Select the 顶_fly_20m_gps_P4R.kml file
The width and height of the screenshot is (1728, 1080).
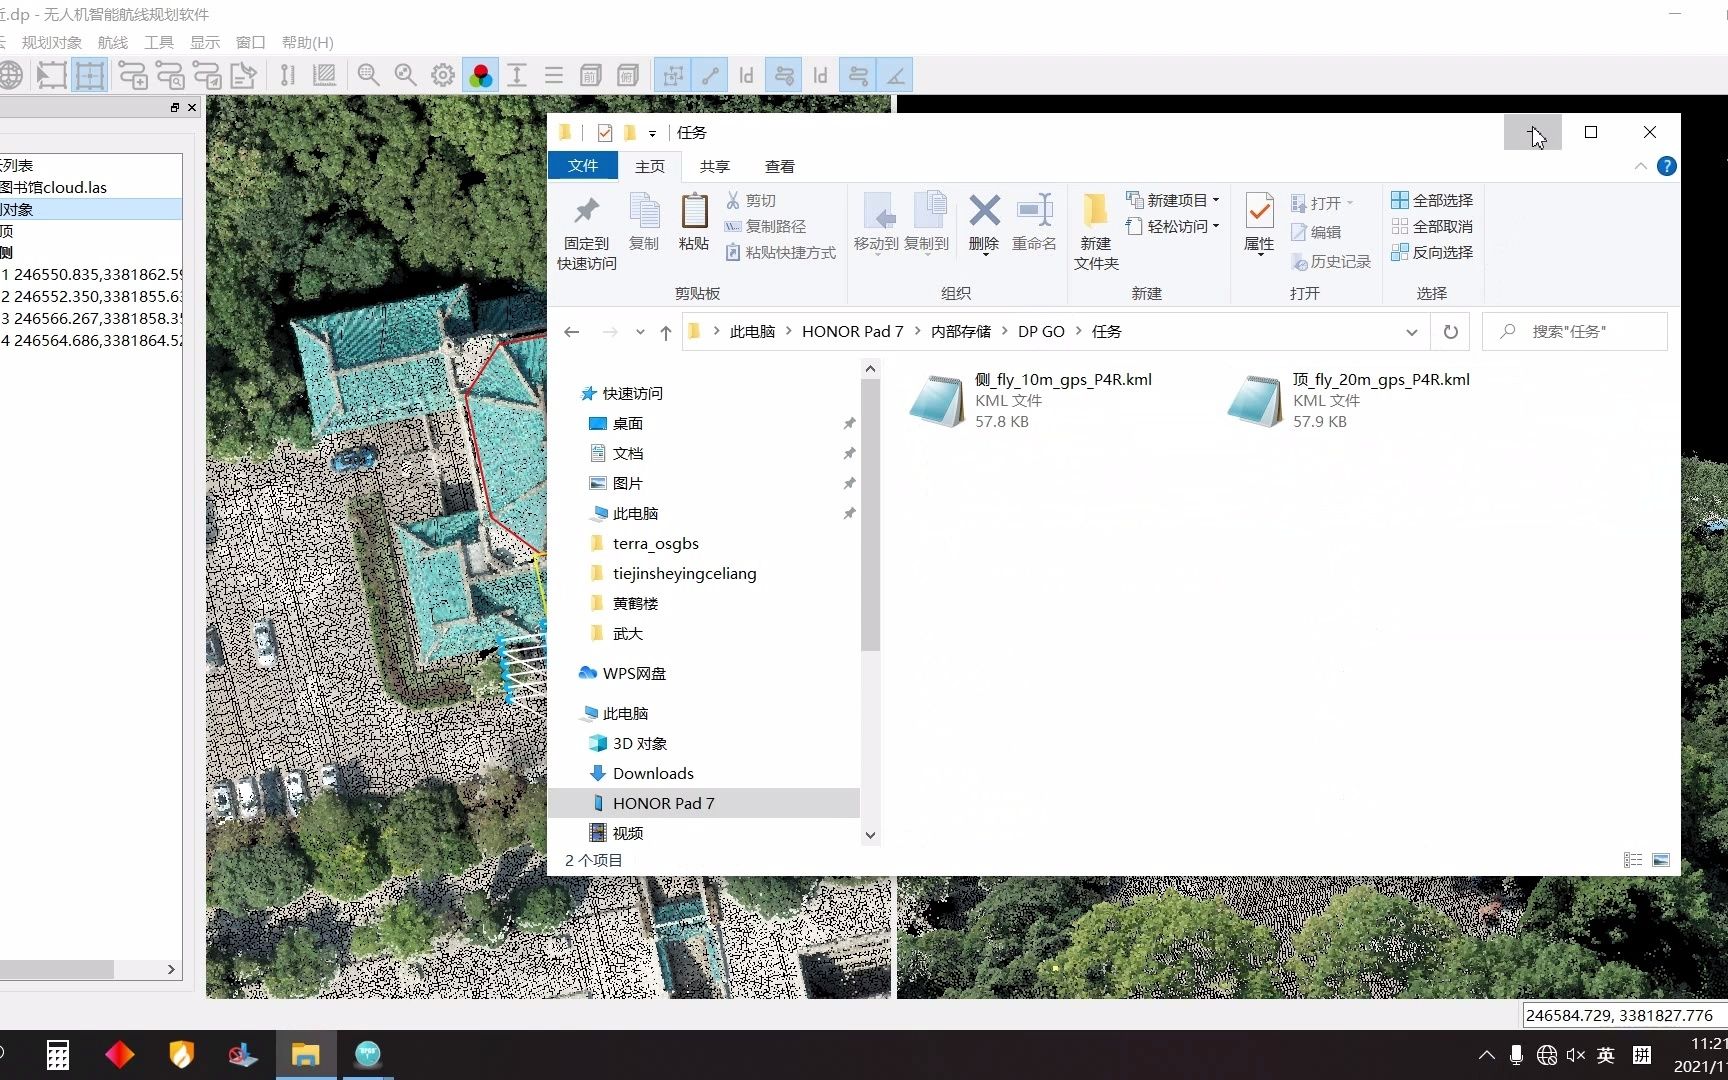(x=1348, y=400)
